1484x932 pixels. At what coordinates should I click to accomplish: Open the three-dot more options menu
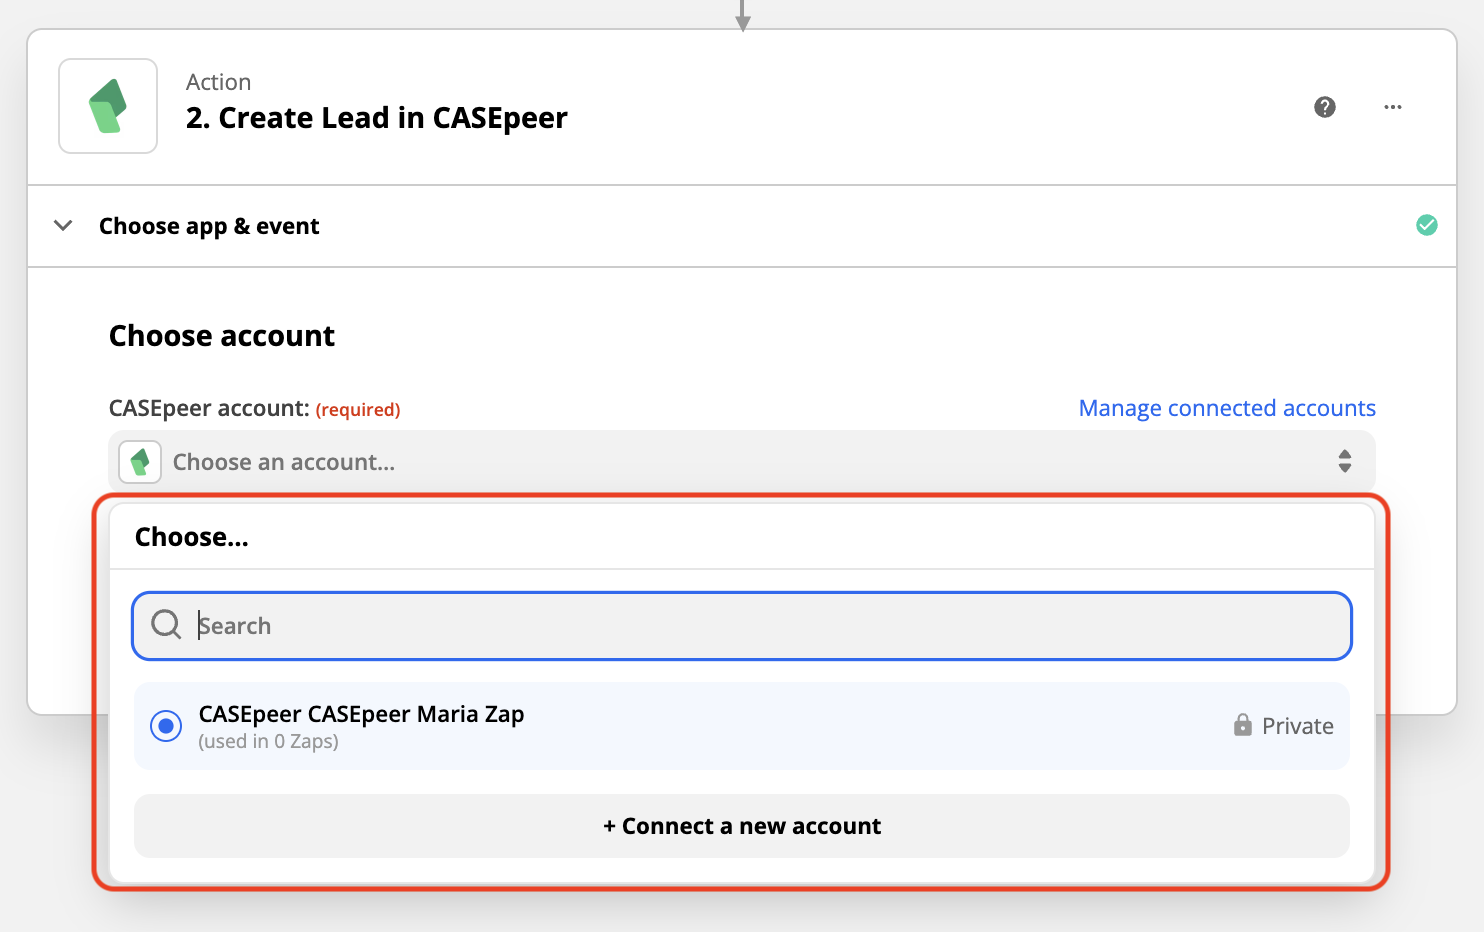click(1393, 107)
